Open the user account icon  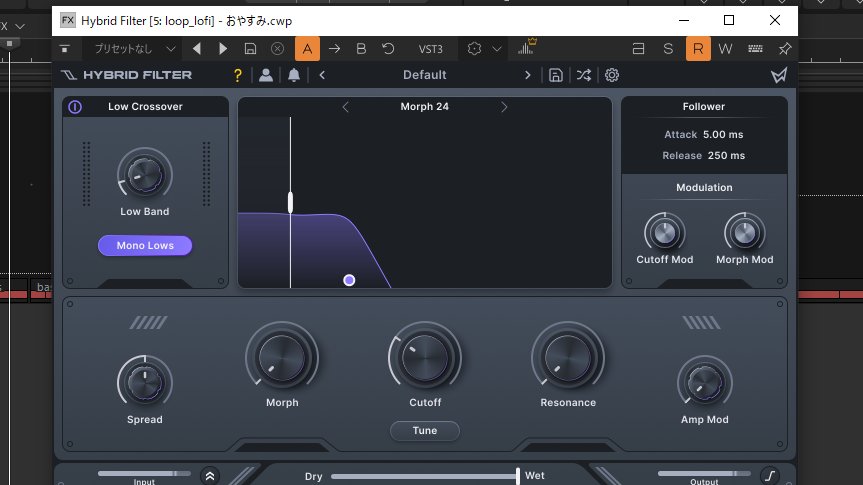click(266, 75)
